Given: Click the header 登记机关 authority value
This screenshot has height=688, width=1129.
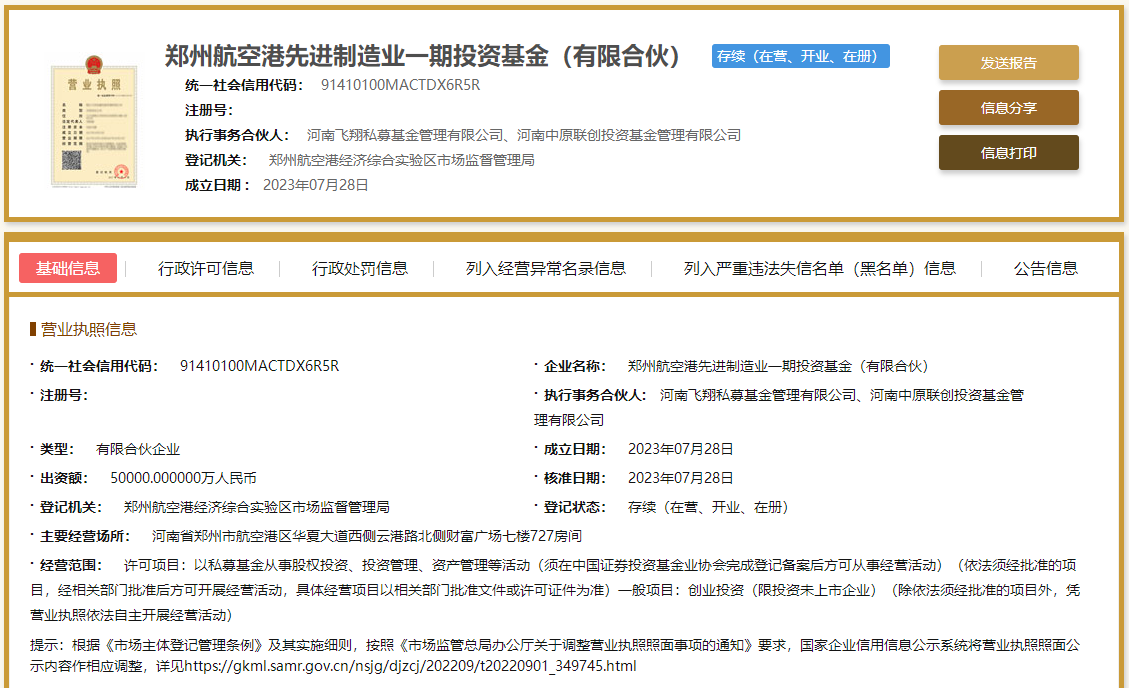Looking at the screenshot, I should click(401, 160).
